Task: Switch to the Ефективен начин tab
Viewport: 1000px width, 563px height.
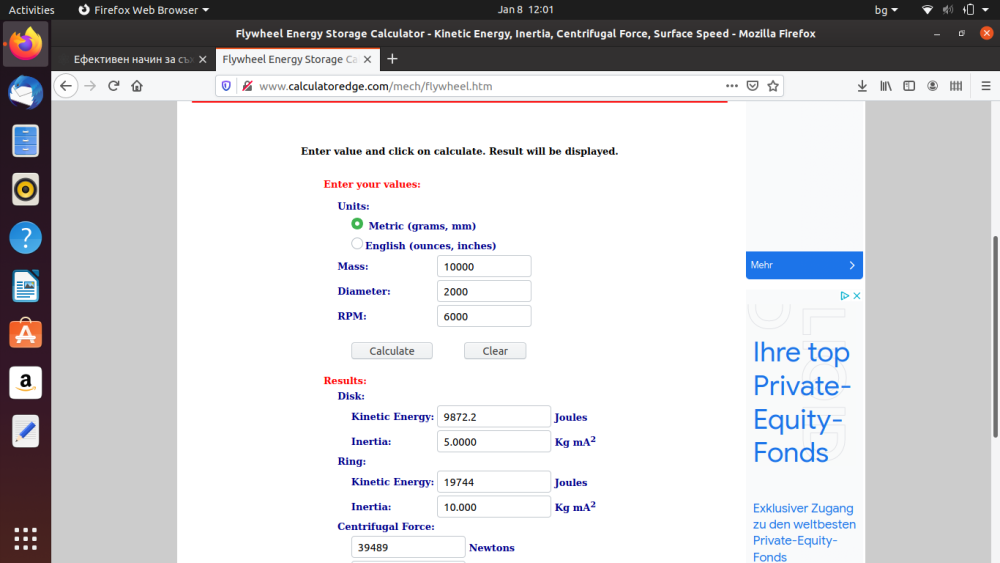Action: point(130,59)
